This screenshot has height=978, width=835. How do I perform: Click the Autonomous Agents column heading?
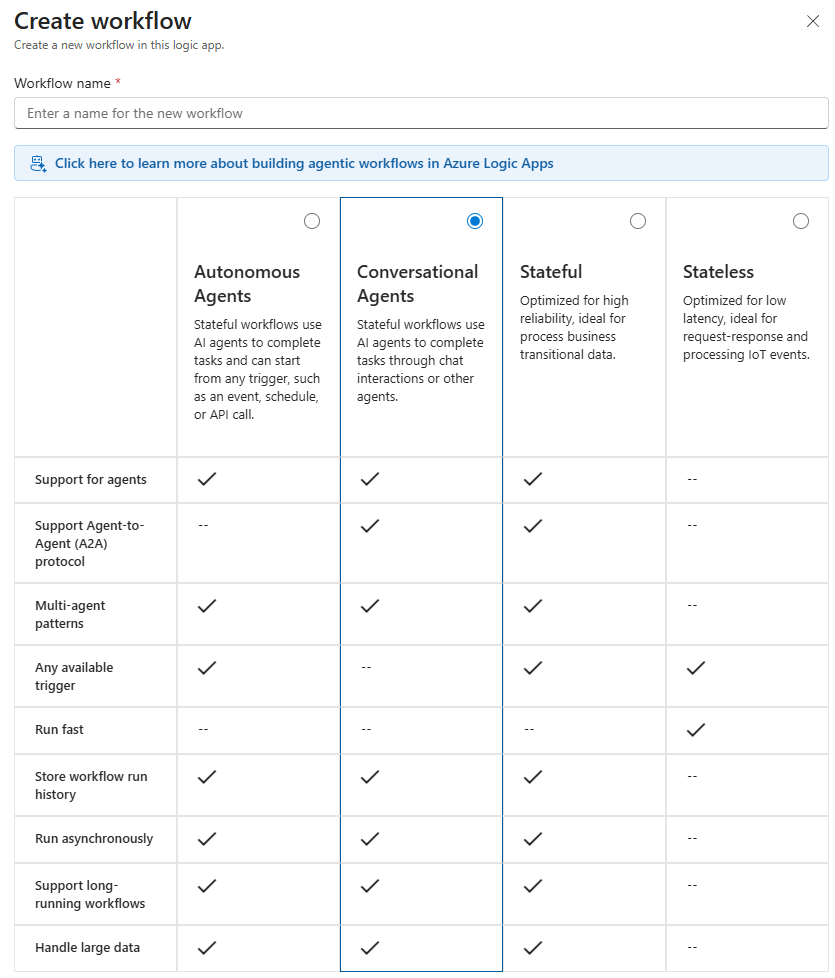click(x=247, y=284)
